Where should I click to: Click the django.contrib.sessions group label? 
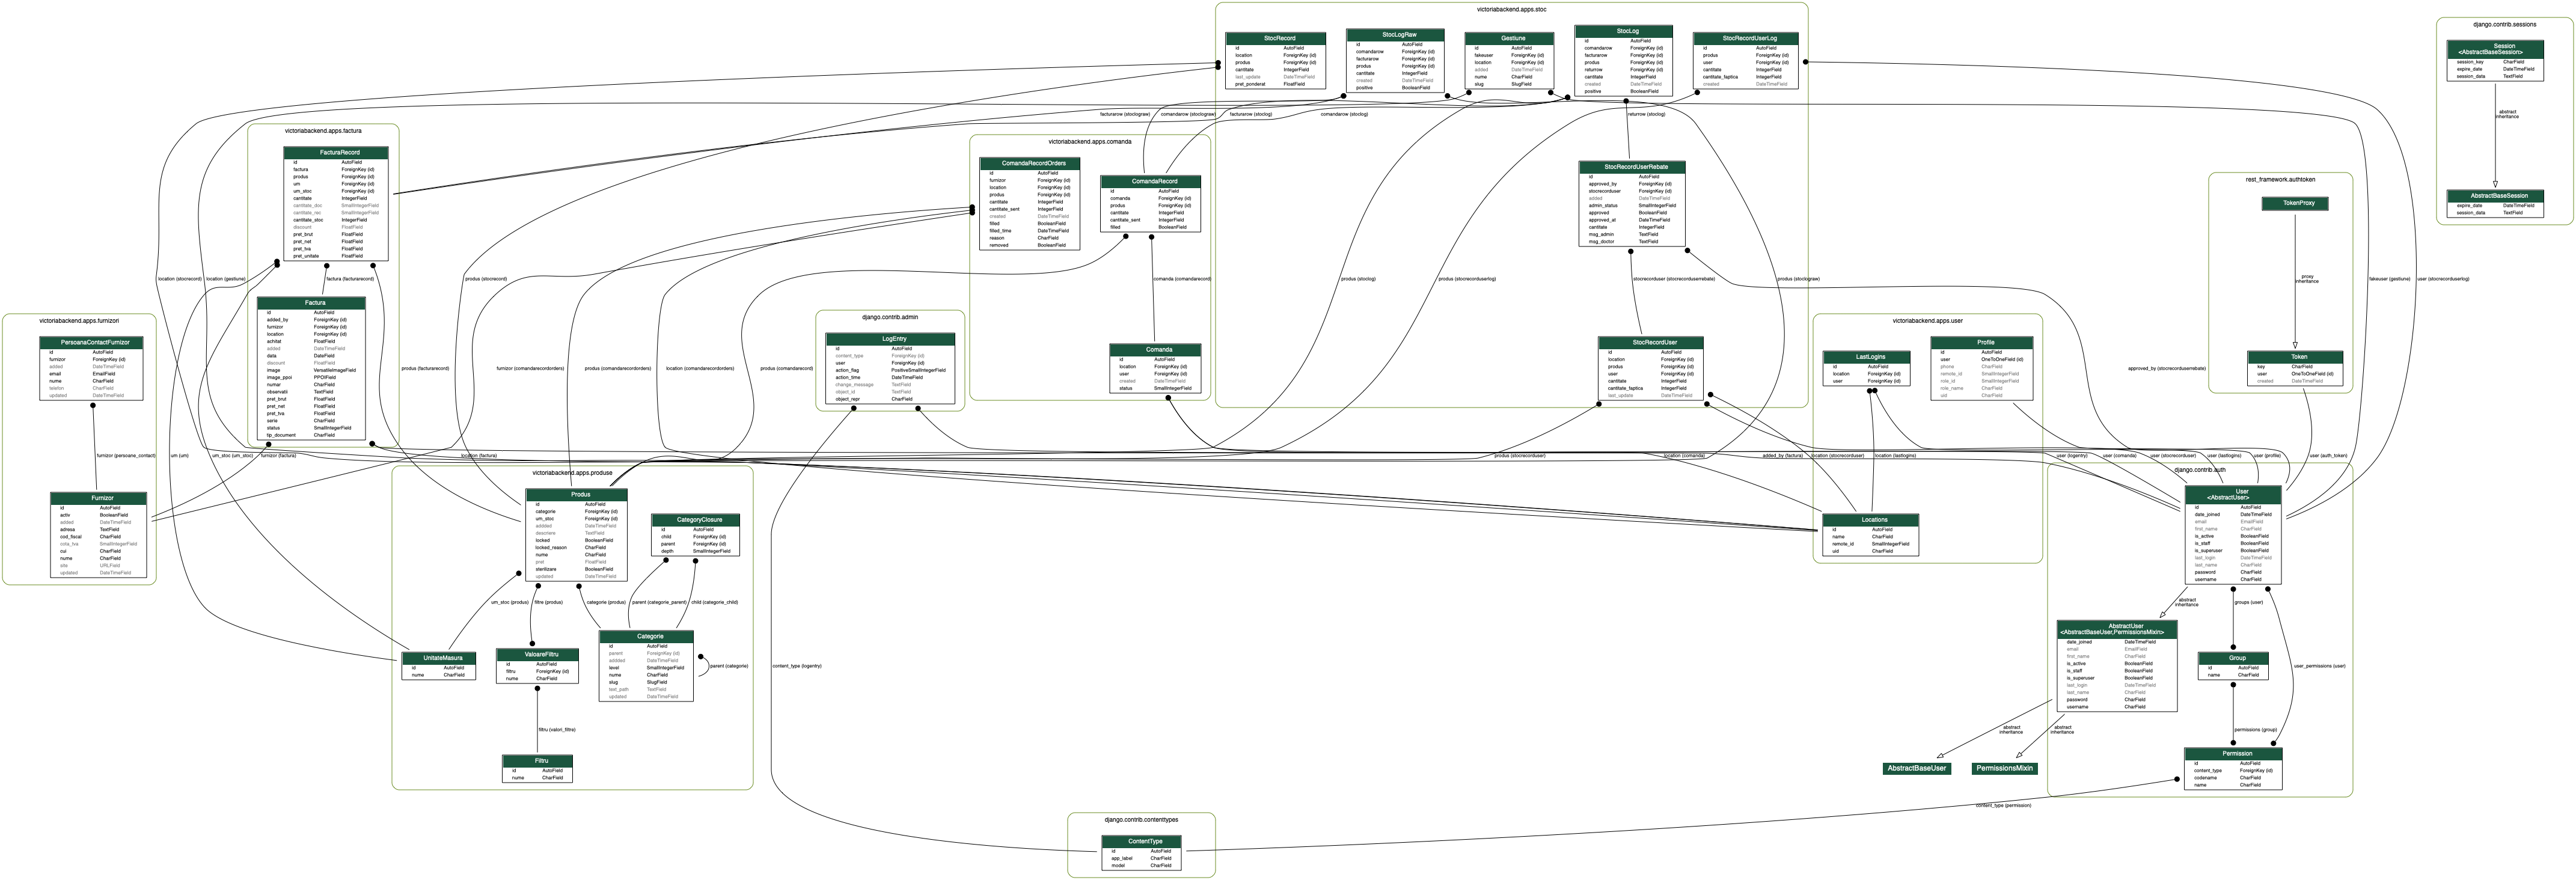click(x=2504, y=24)
